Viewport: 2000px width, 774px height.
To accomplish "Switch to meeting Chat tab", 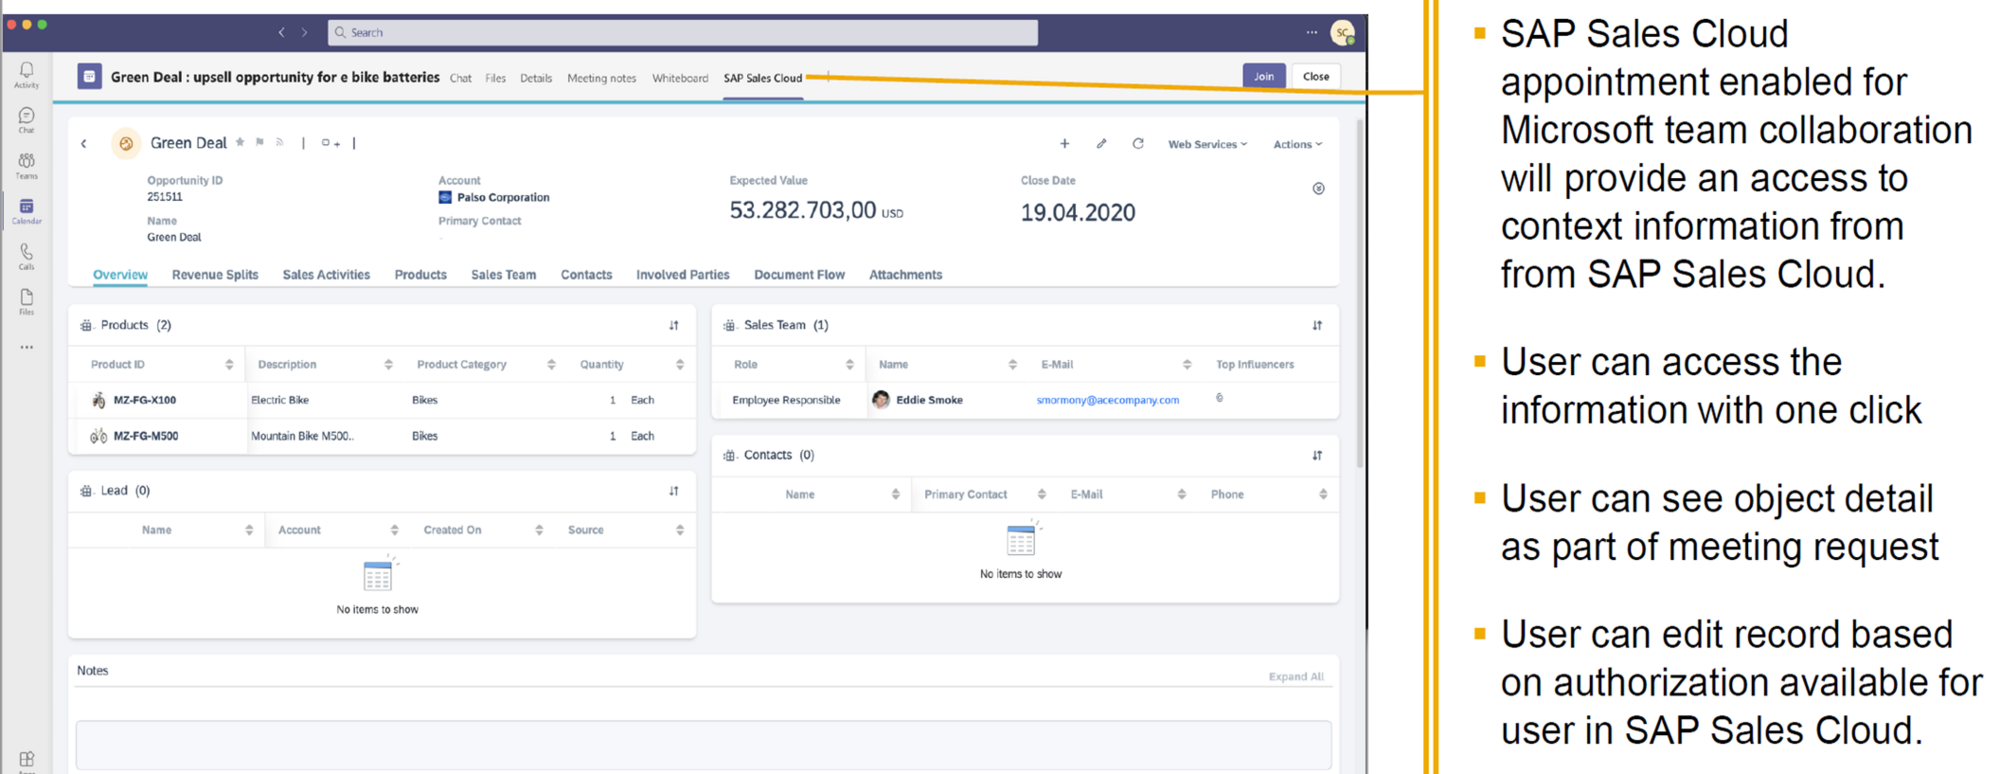I will pos(461,78).
